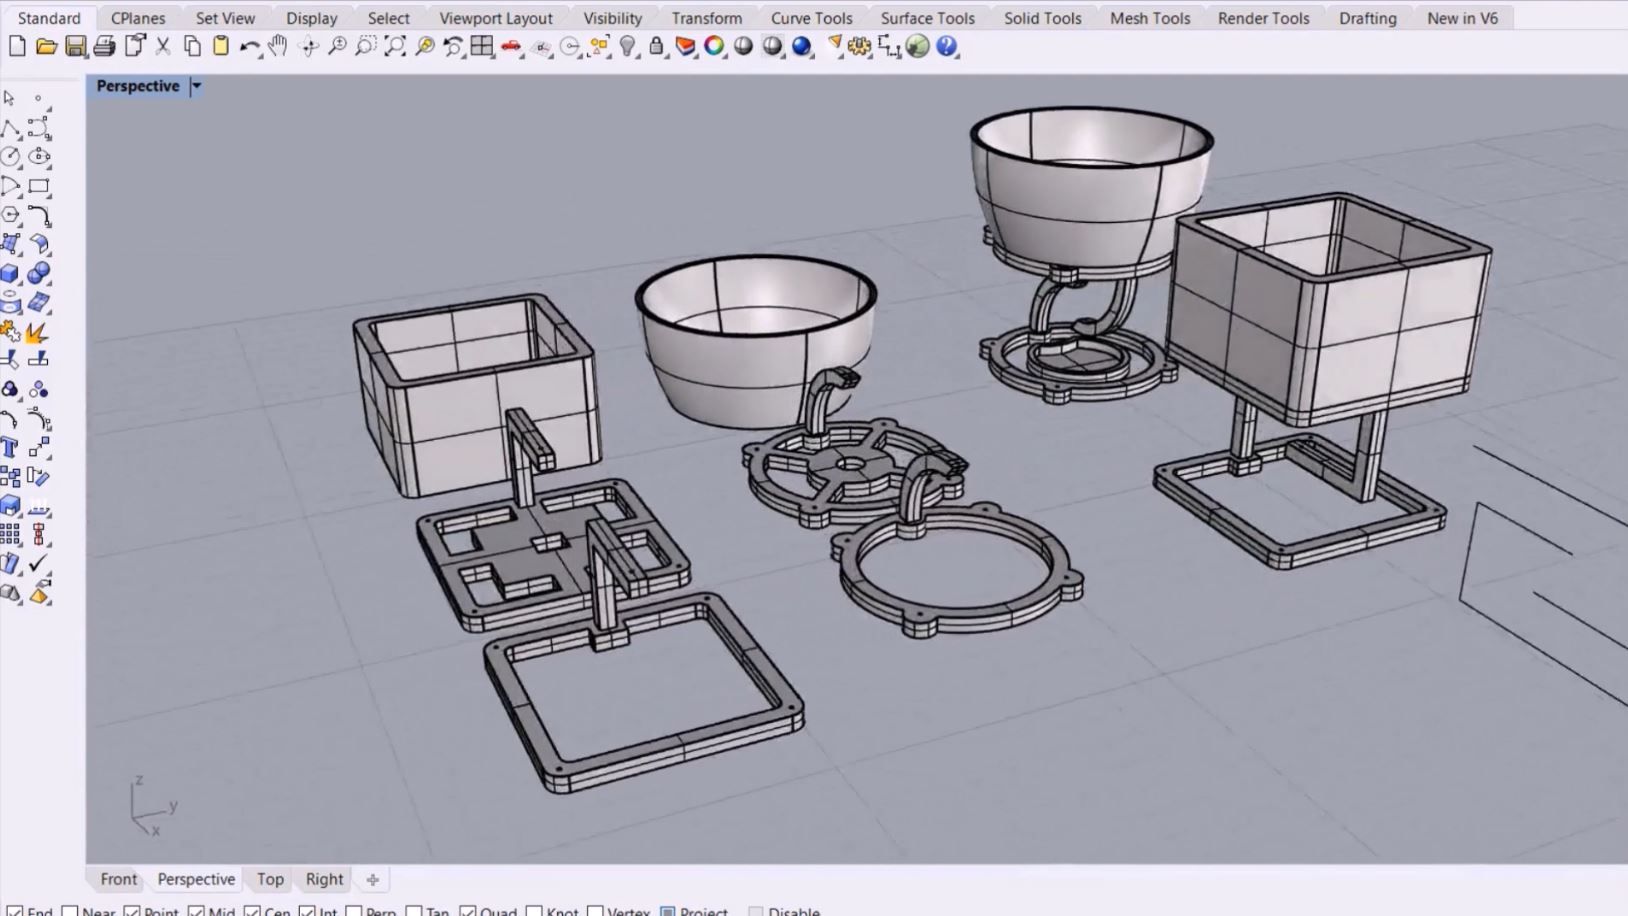
Task: Toggle the Perp osnap checkbox
Action: (354, 911)
